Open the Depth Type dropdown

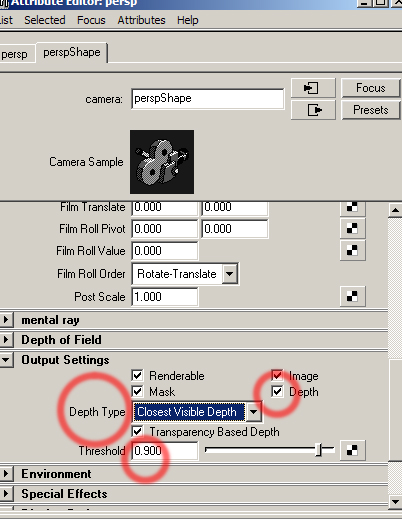pyautogui.click(x=197, y=412)
